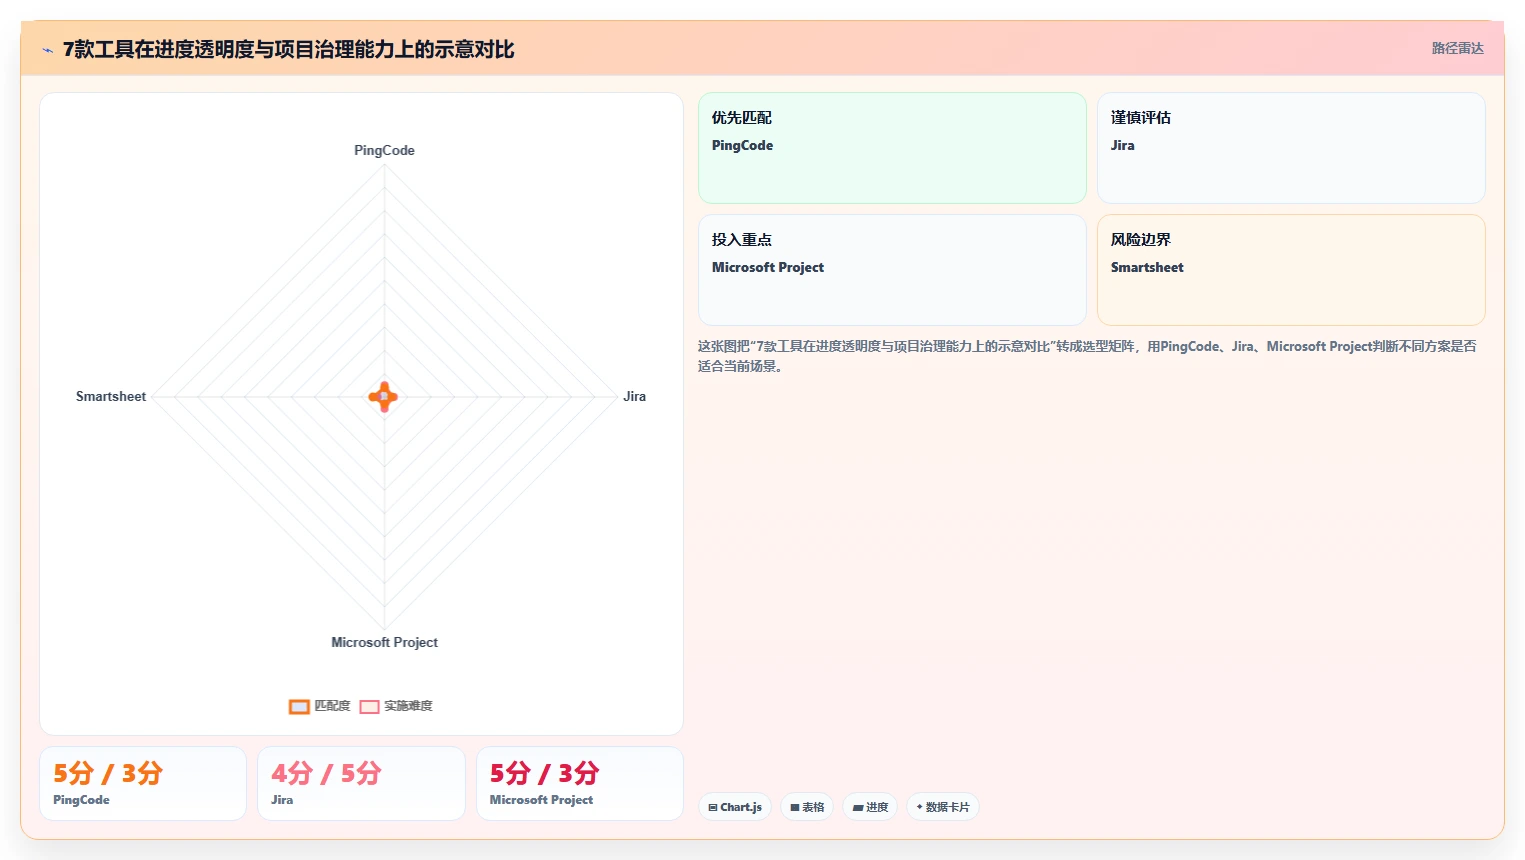Open the 优先匹配 PingCode card
1525x860 pixels.
point(892,148)
